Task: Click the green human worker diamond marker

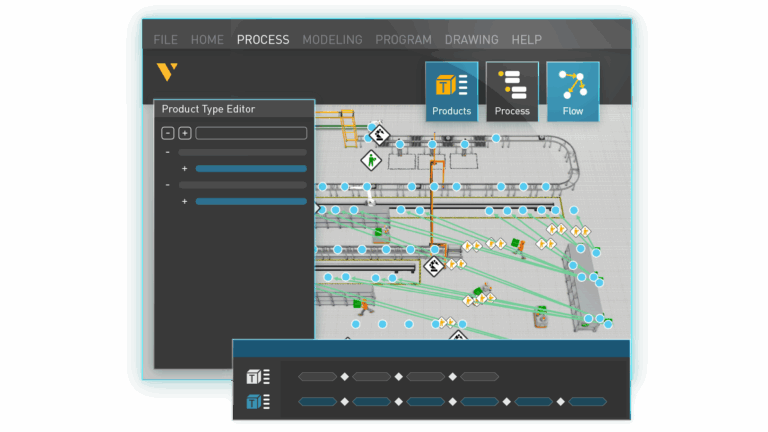Action: pyautogui.click(x=371, y=159)
